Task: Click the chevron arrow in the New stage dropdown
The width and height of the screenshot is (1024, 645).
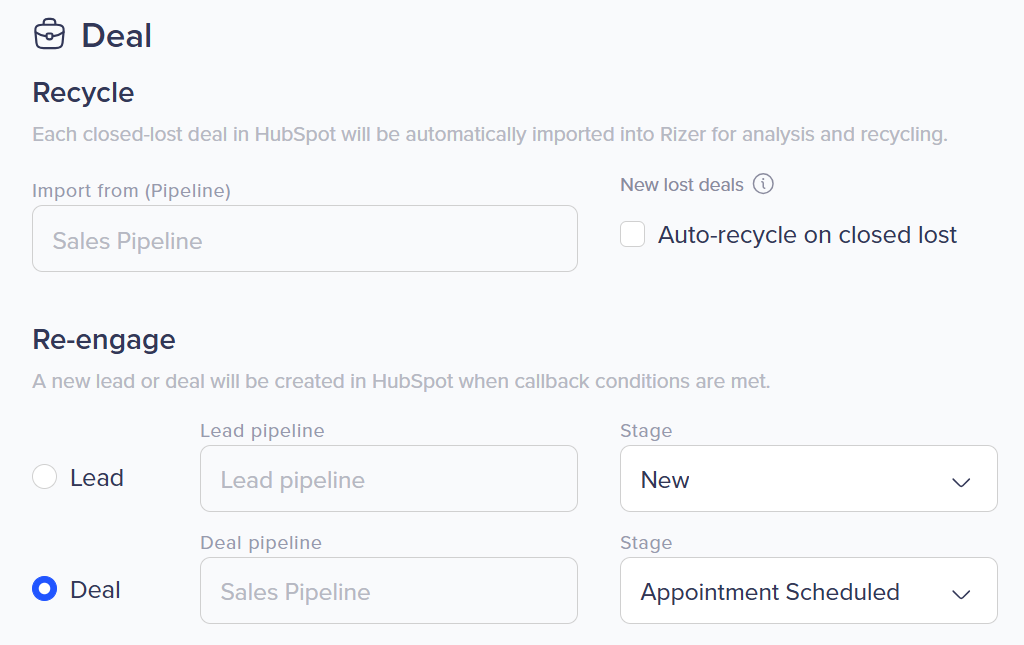Action: coord(961,481)
